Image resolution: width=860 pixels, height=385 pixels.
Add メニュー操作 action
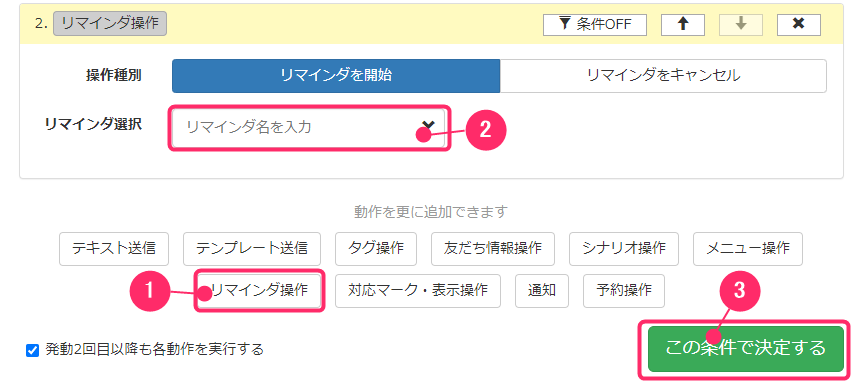point(748,248)
